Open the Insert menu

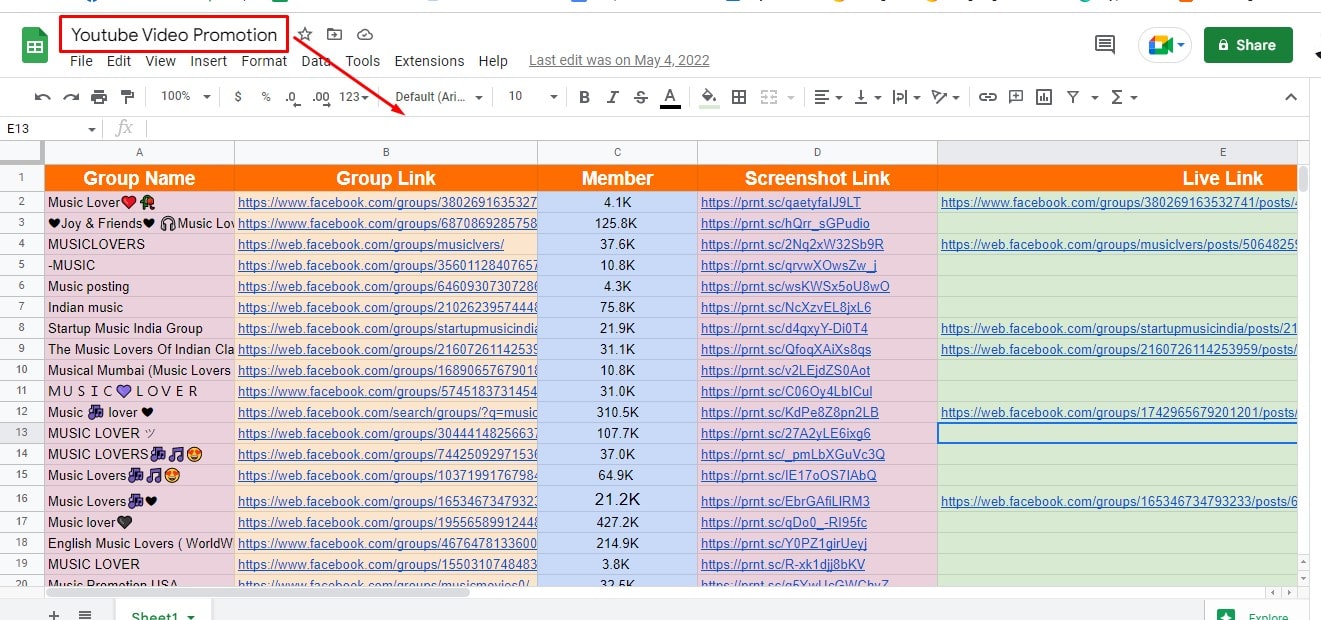pos(209,61)
